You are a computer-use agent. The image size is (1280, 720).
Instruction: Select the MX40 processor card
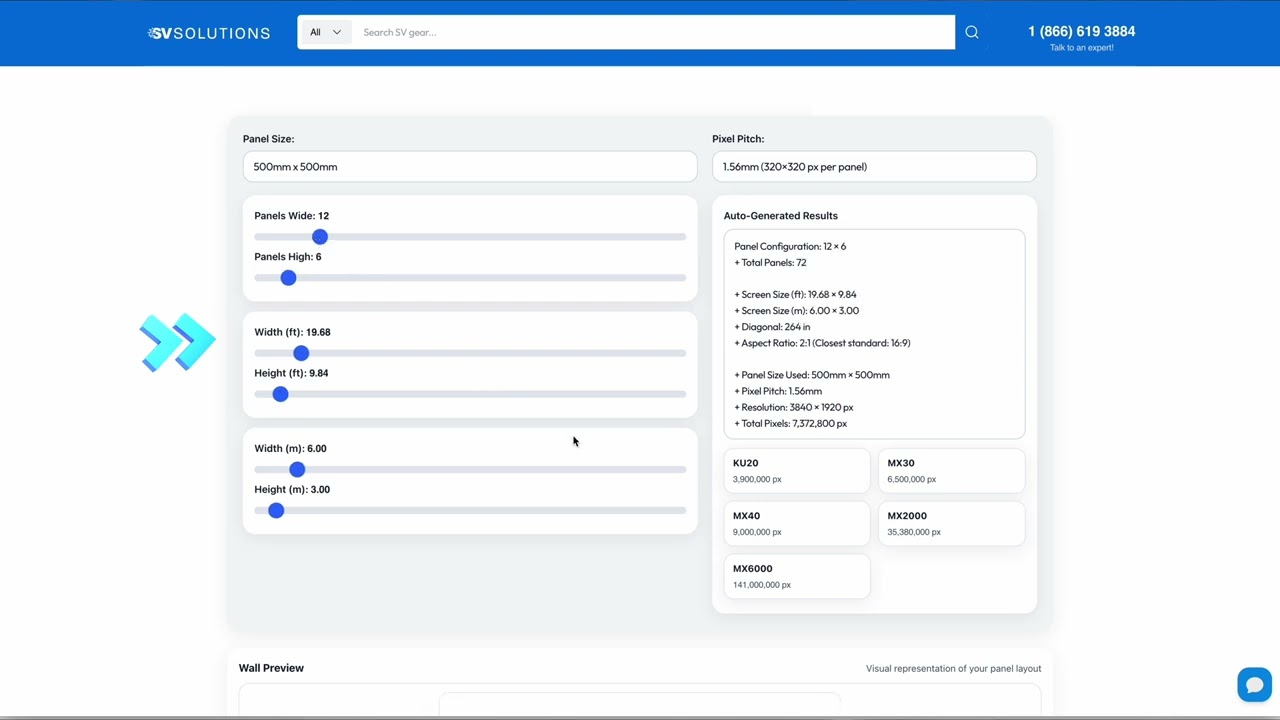[797, 524]
